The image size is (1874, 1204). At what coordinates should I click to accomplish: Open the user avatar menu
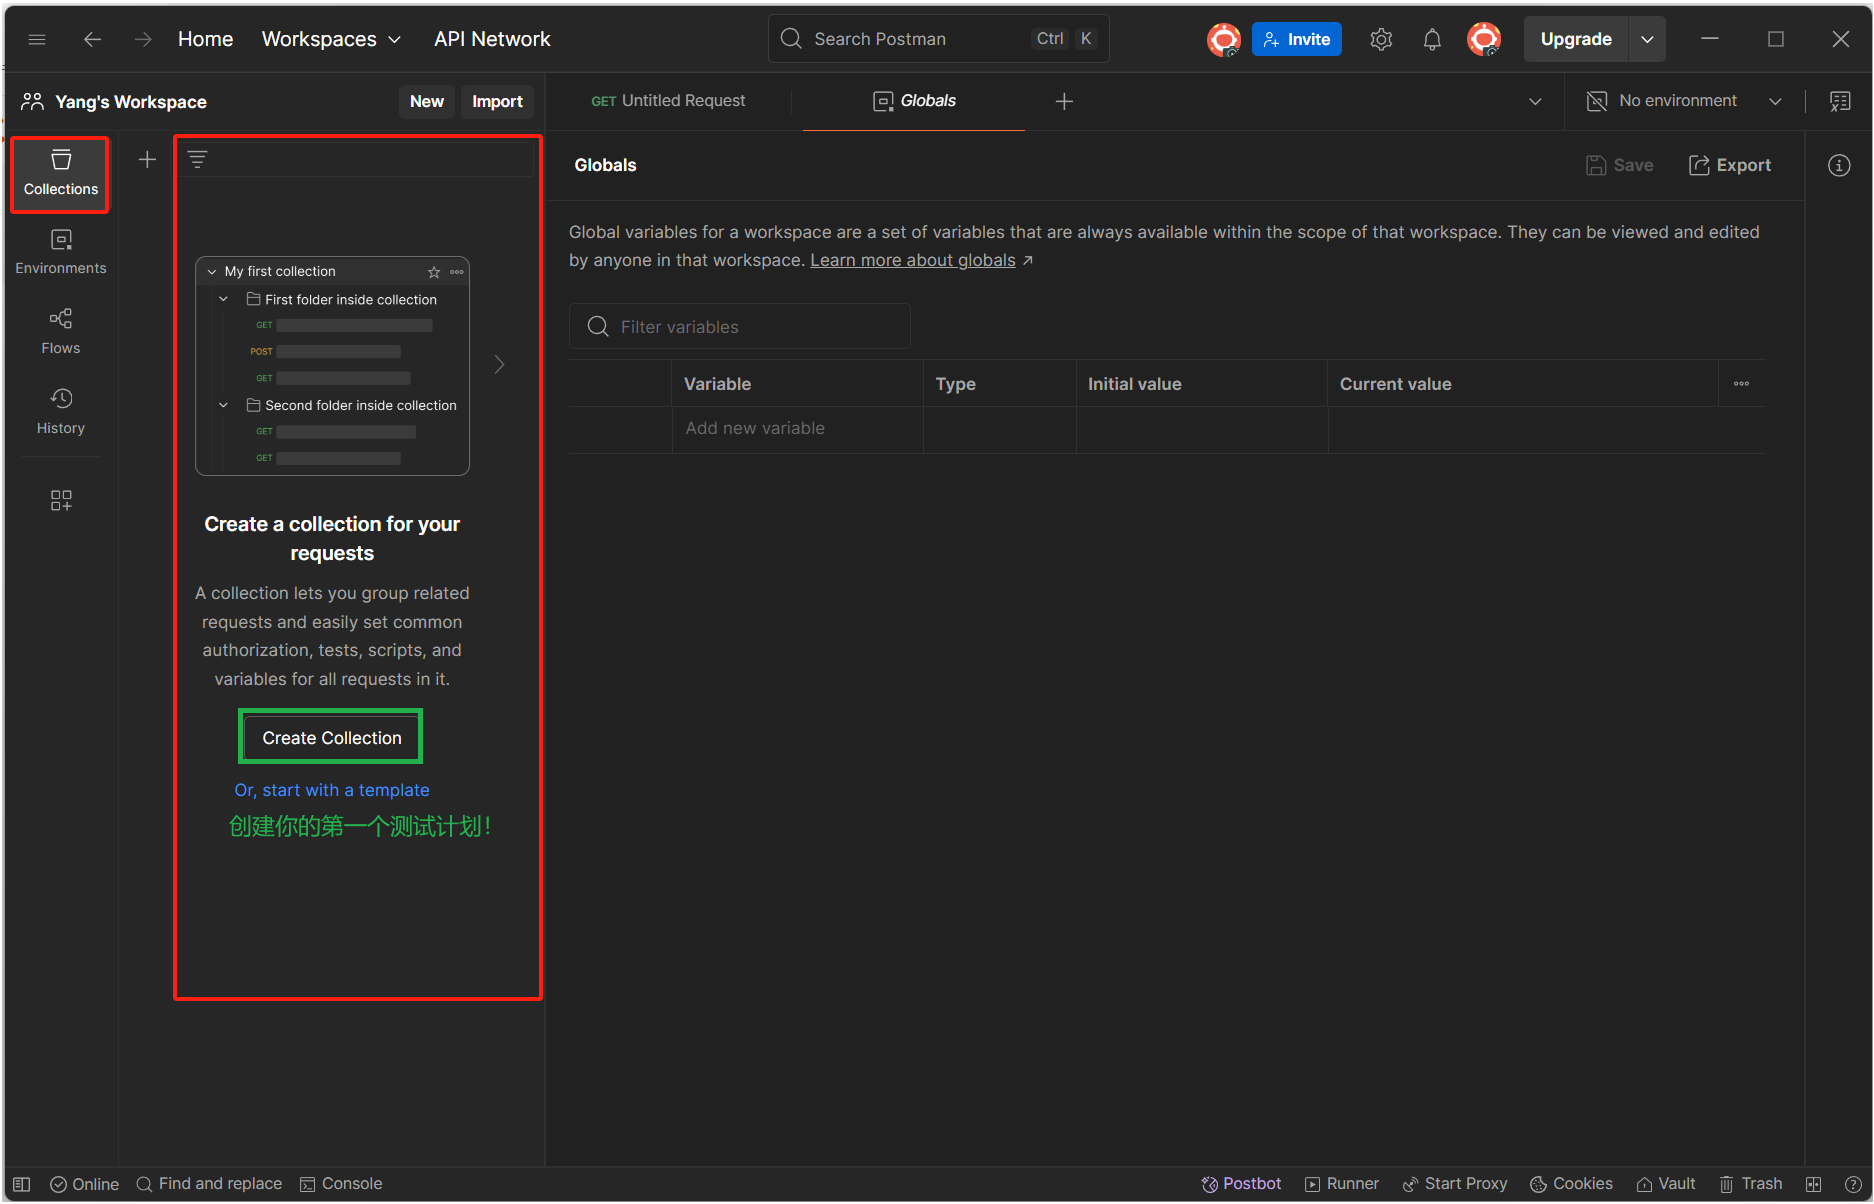pyautogui.click(x=1484, y=39)
